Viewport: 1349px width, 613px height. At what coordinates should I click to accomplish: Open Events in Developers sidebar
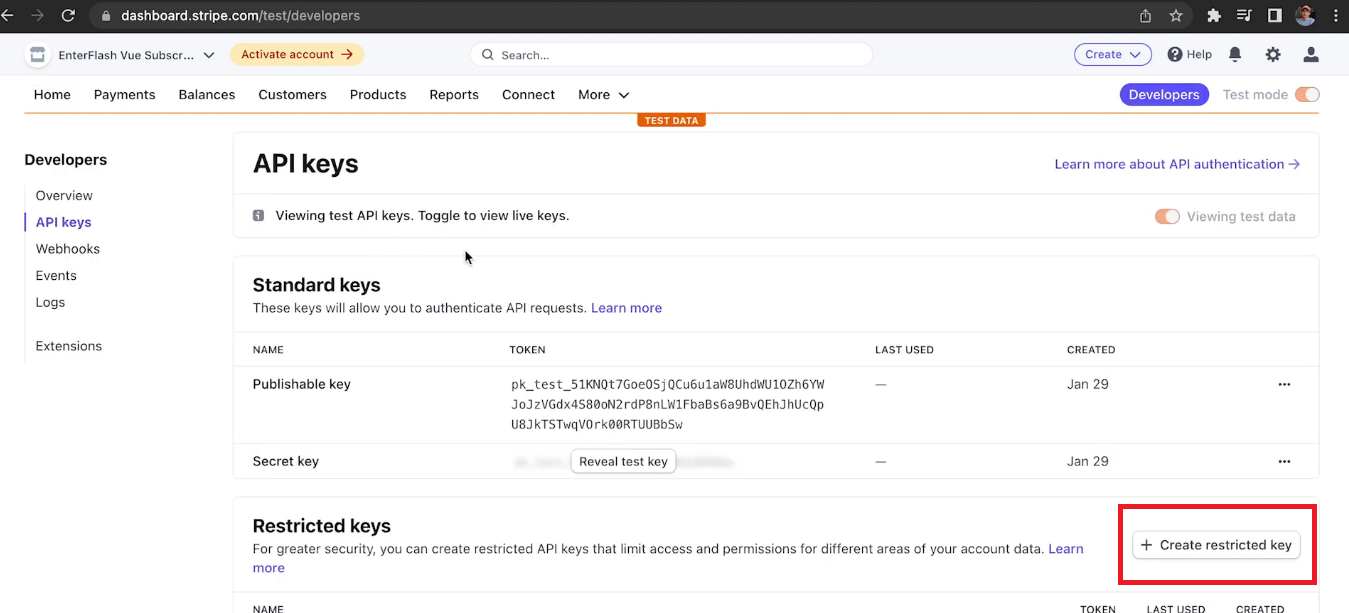(56, 275)
